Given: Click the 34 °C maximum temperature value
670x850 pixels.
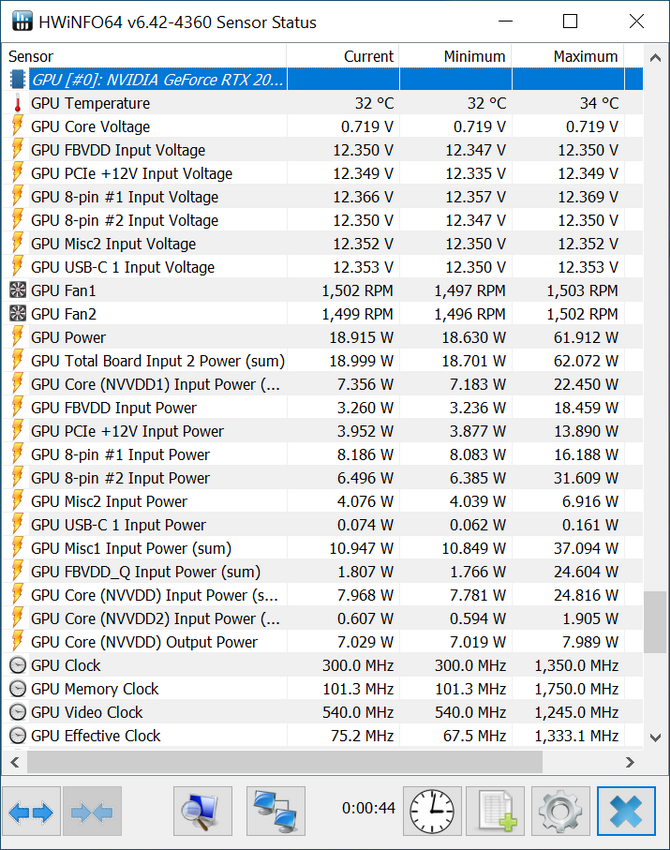Looking at the screenshot, I should (x=599, y=103).
